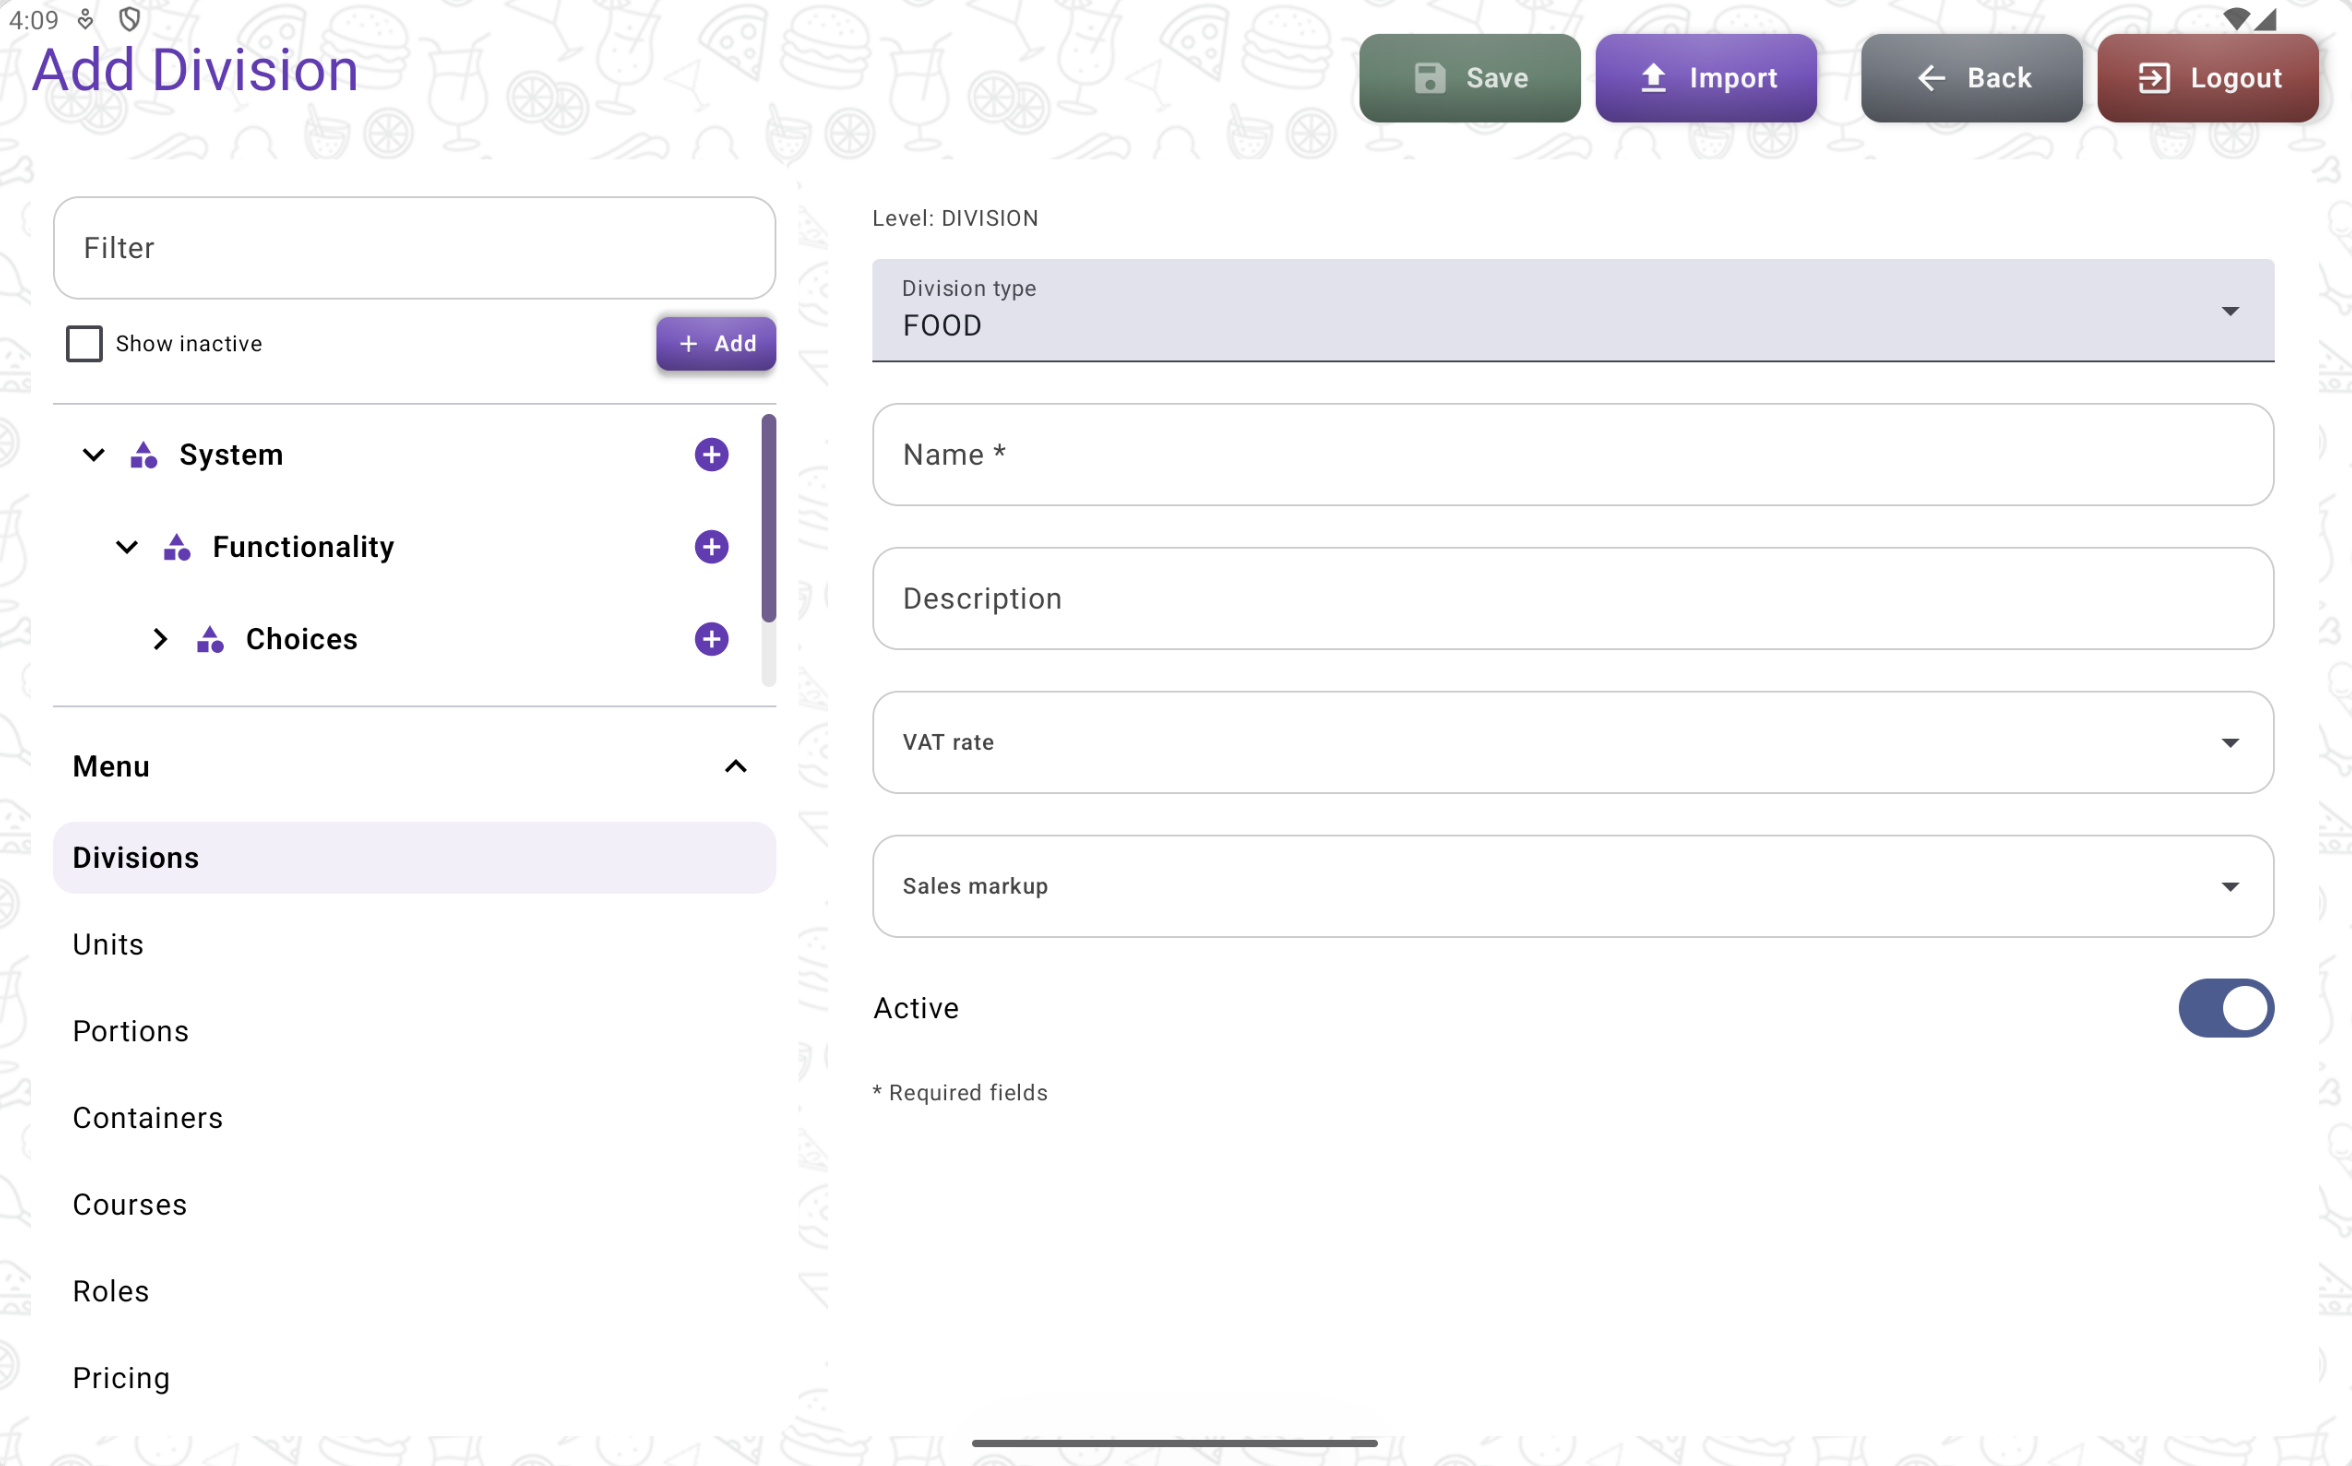Collapse the Menu section chevron
The height and width of the screenshot is (1466, 2352).
point(735,766)
